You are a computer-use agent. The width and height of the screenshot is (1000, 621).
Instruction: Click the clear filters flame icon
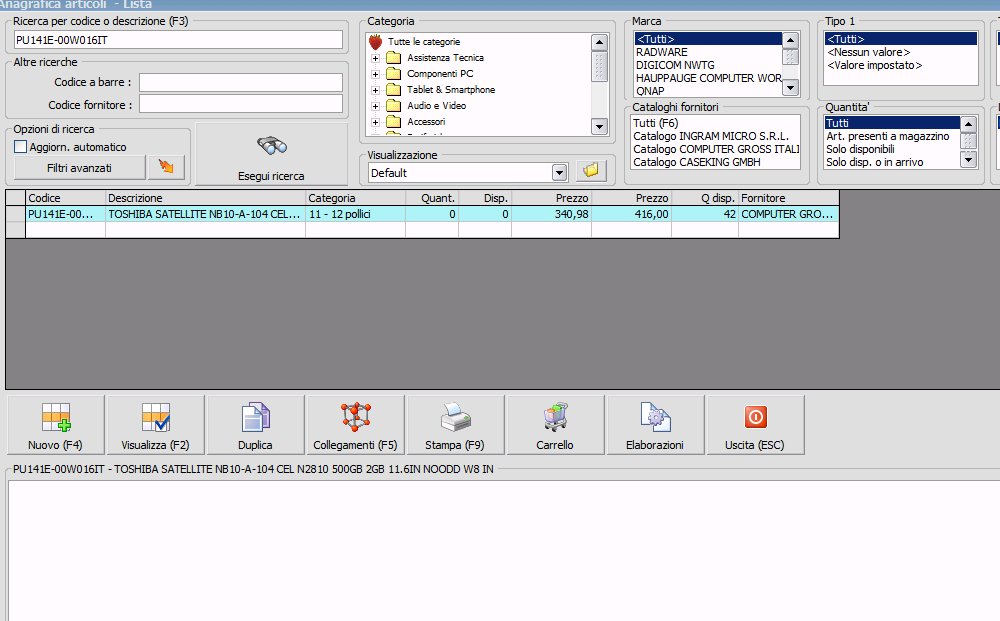[166, 167]
